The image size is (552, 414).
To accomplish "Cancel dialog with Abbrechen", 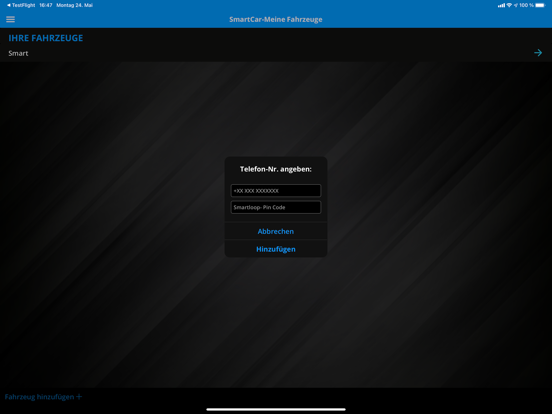I will click(276, 231).
